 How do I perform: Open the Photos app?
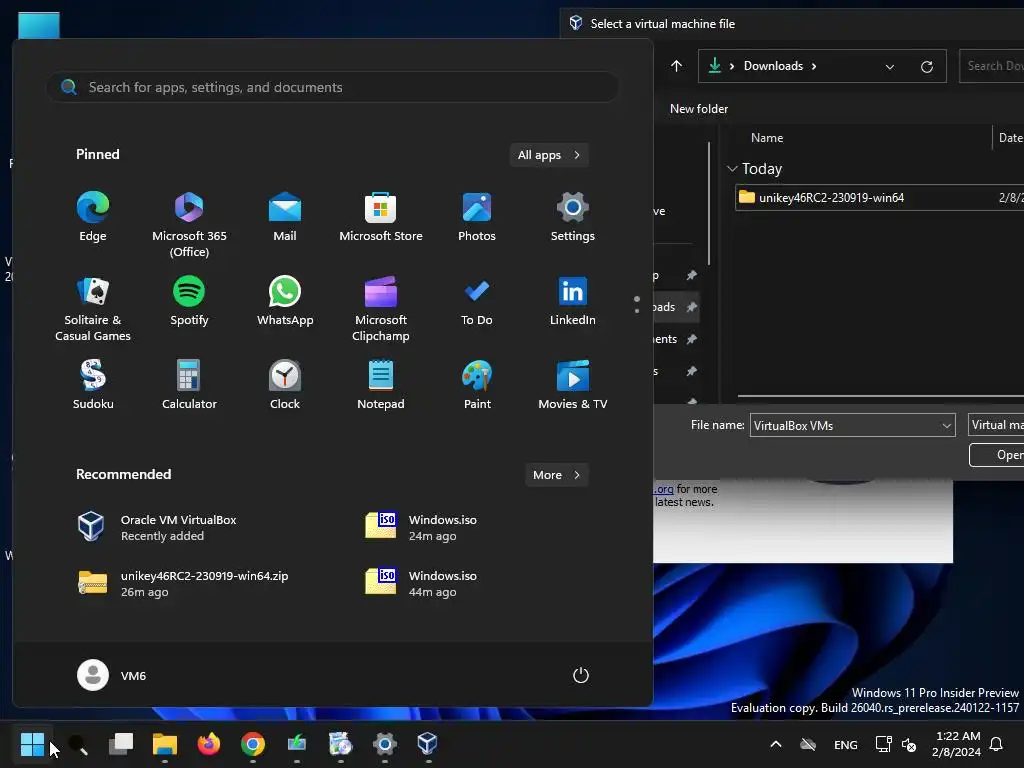tap(477, 217)
